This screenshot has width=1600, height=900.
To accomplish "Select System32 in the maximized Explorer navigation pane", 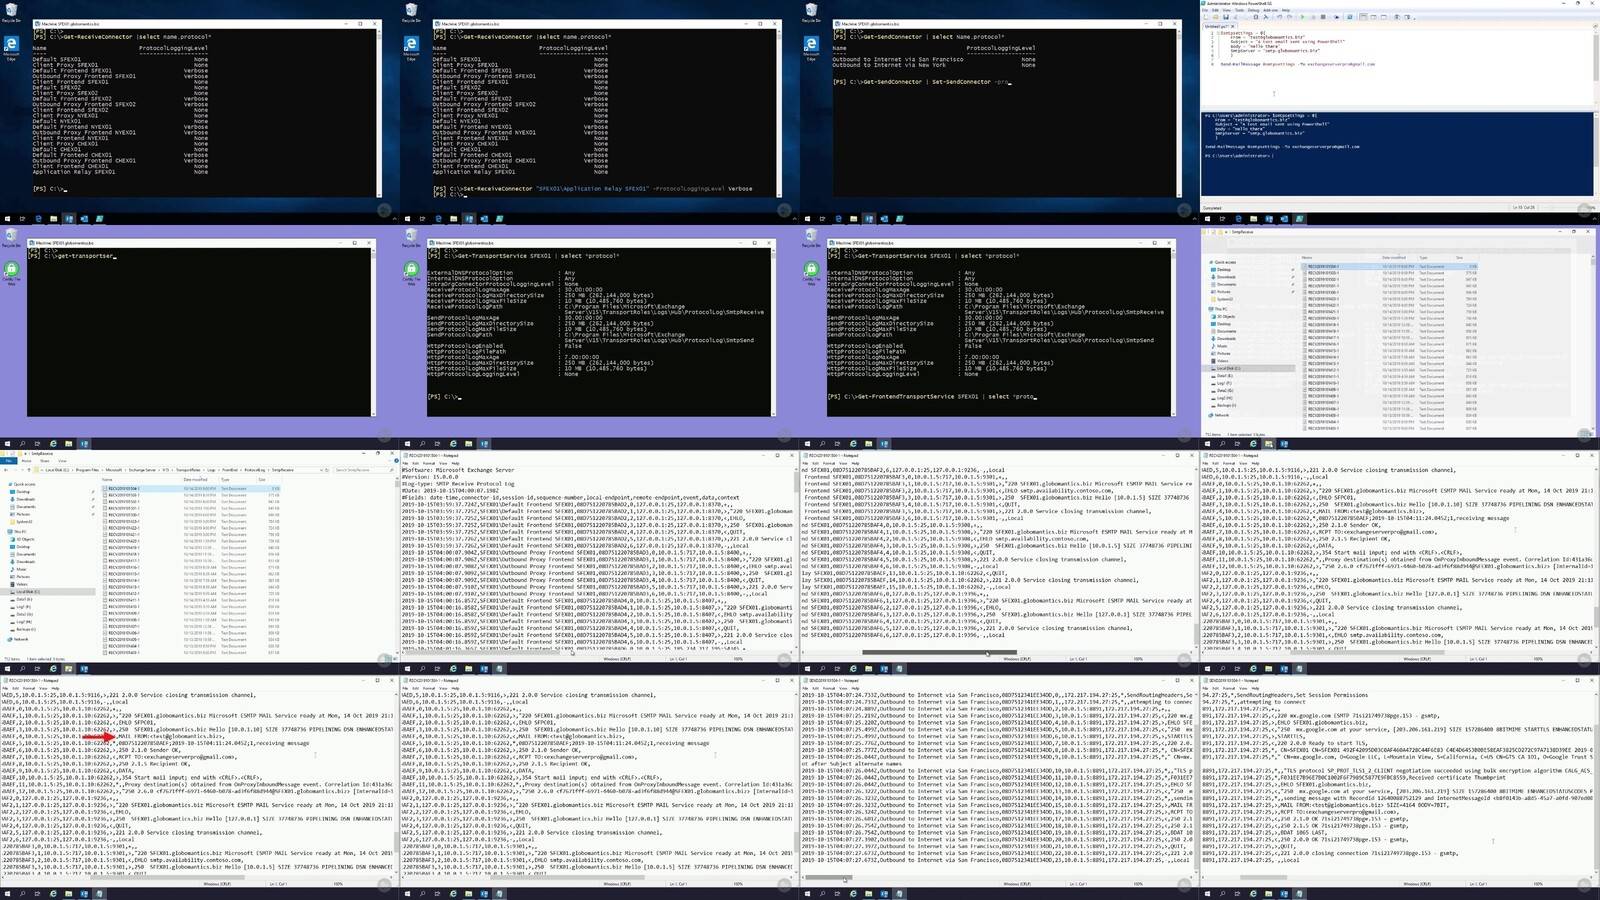I will coord(22,521).
